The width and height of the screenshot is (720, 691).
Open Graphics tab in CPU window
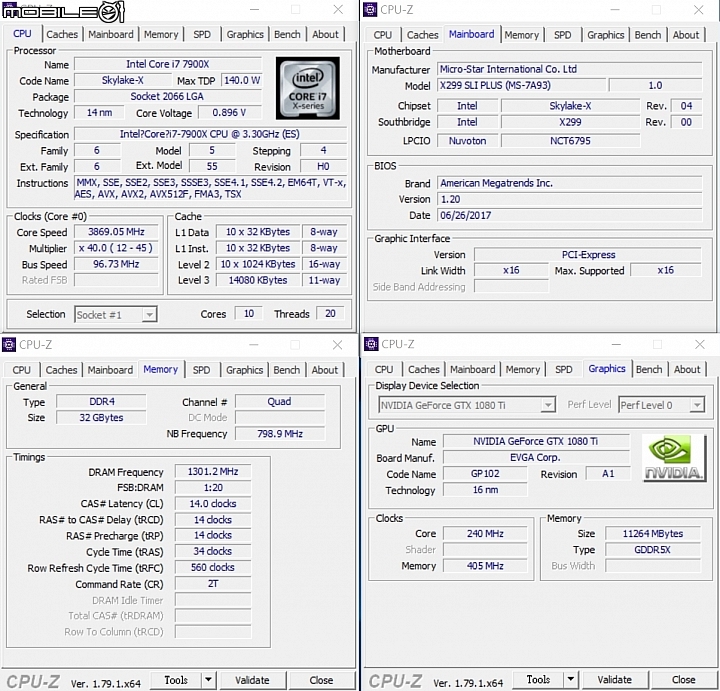point(245,34)
